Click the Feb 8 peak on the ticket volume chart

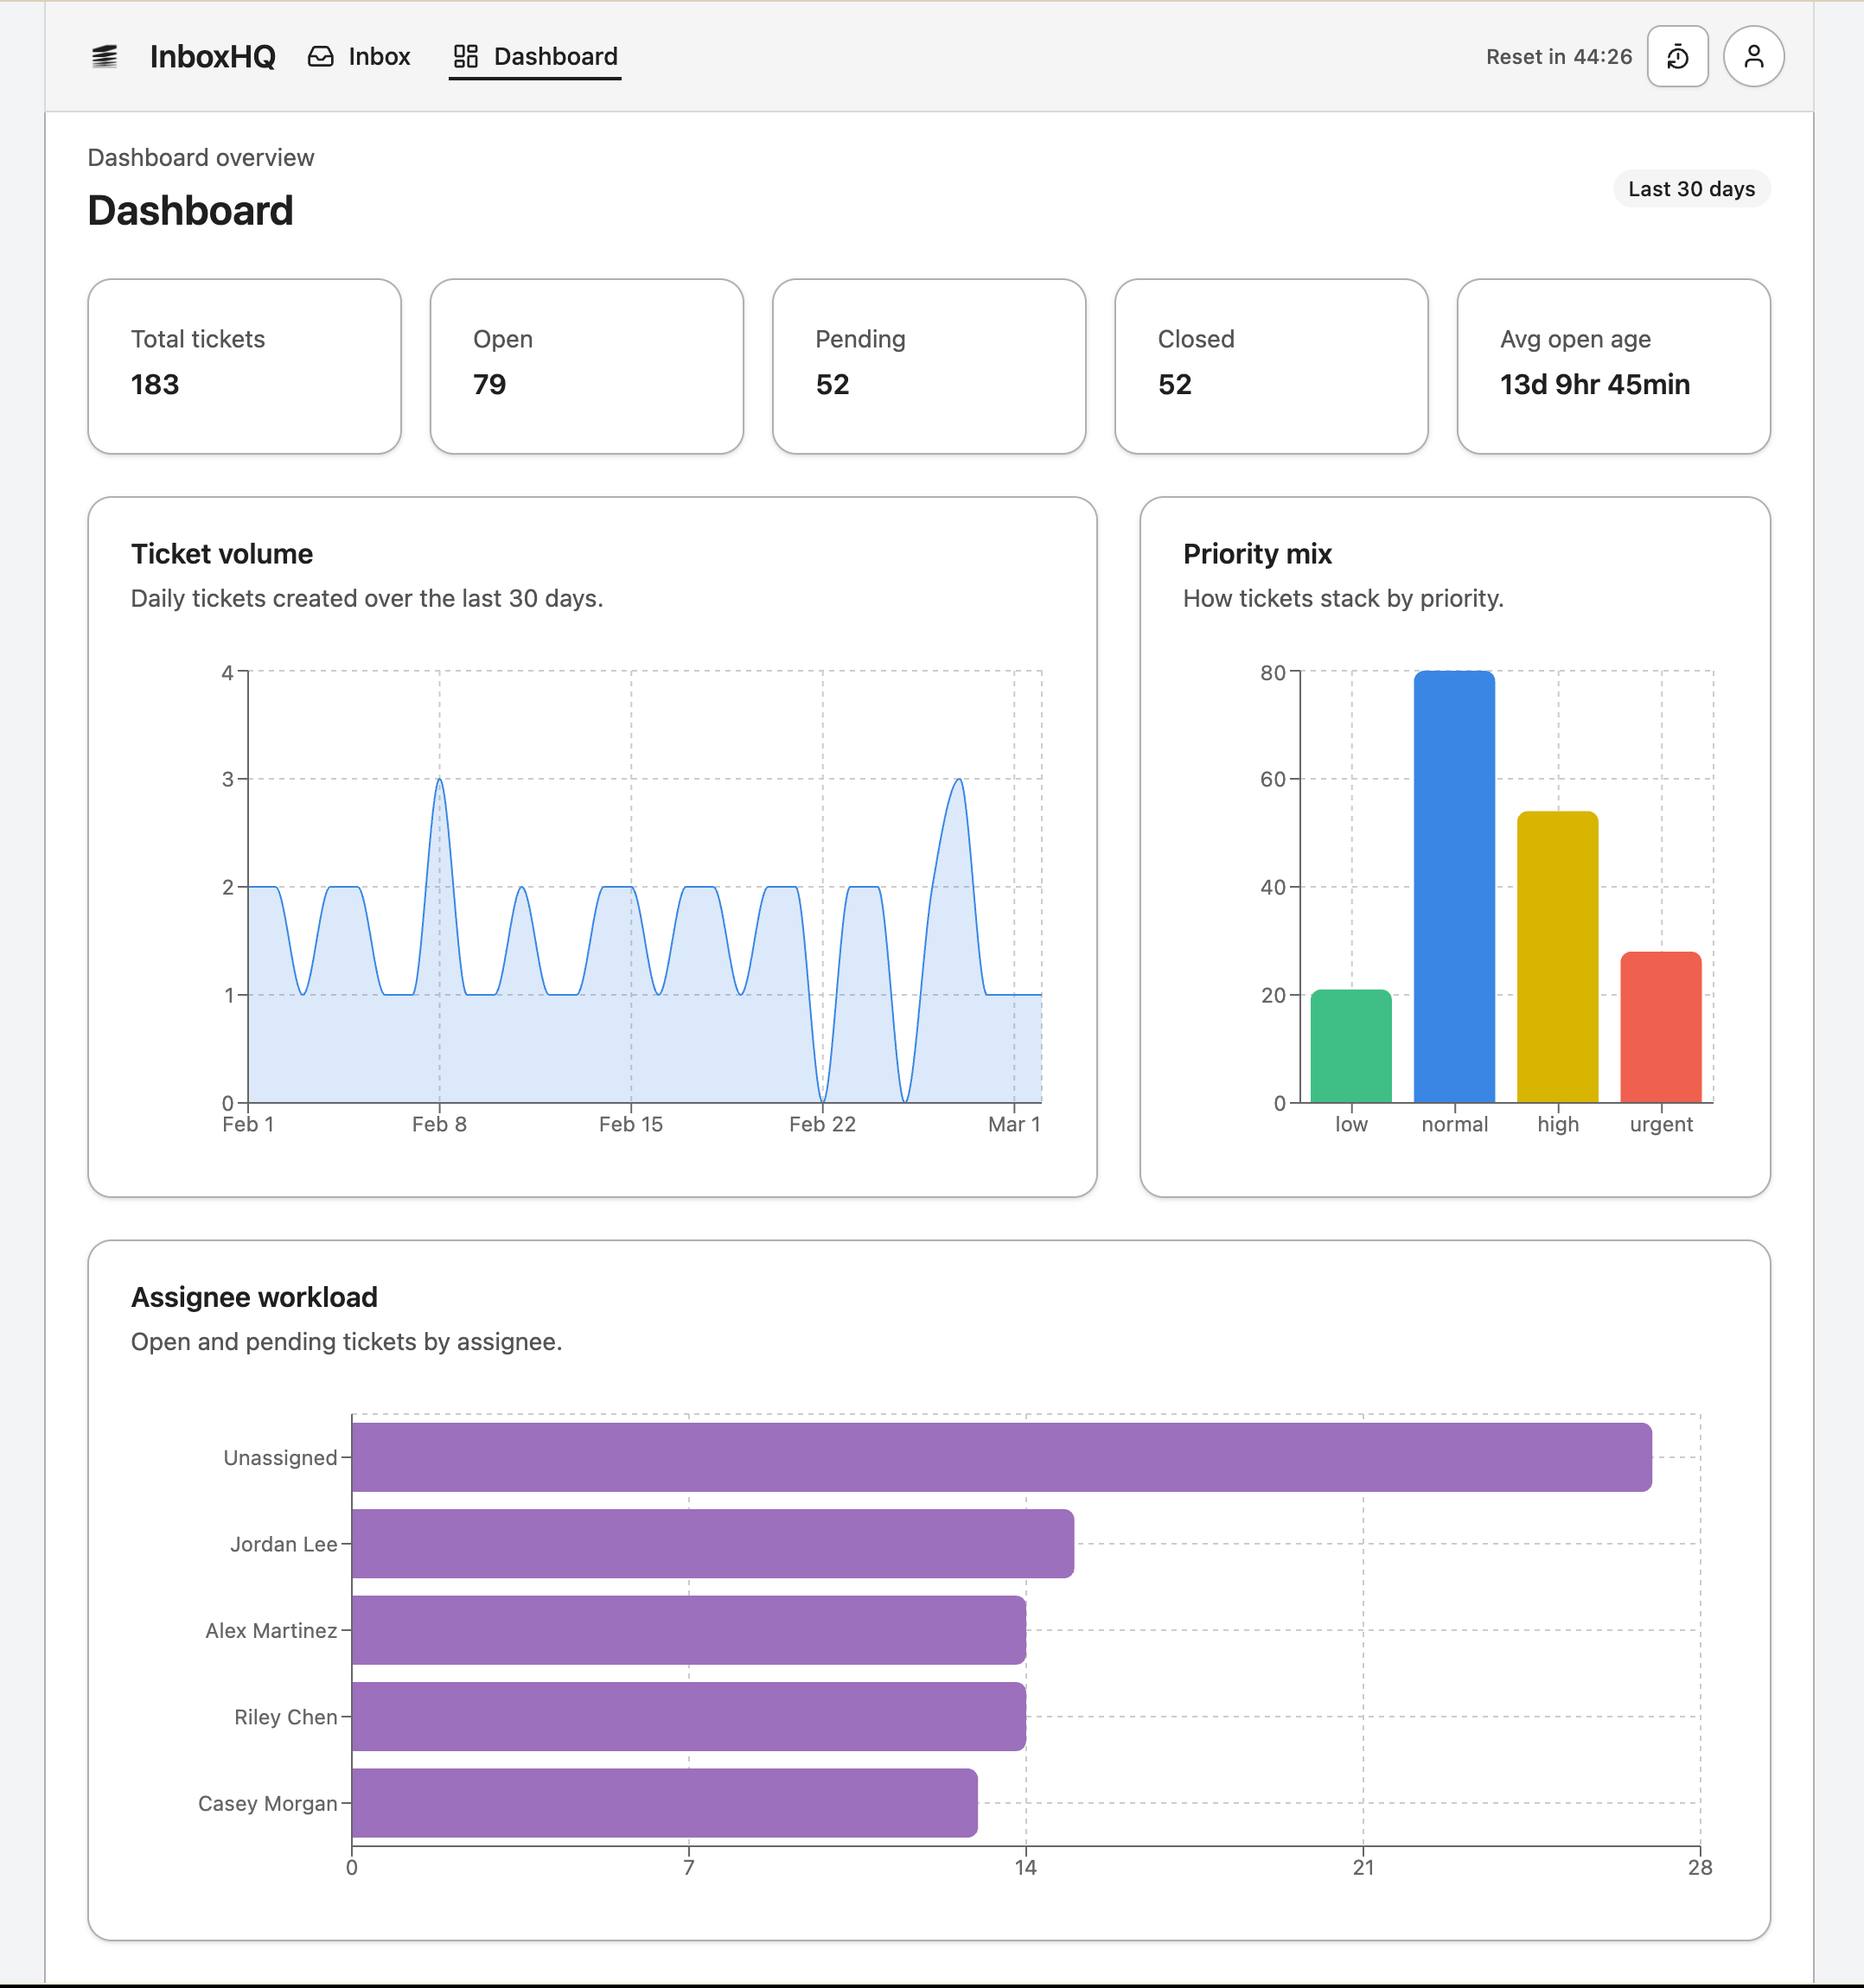pos(439,780)
